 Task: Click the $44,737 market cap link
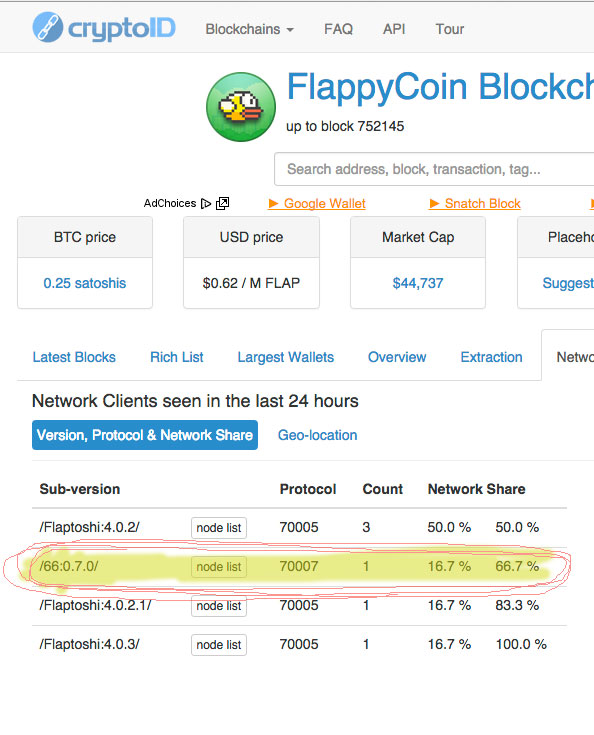tap(418, 283)
